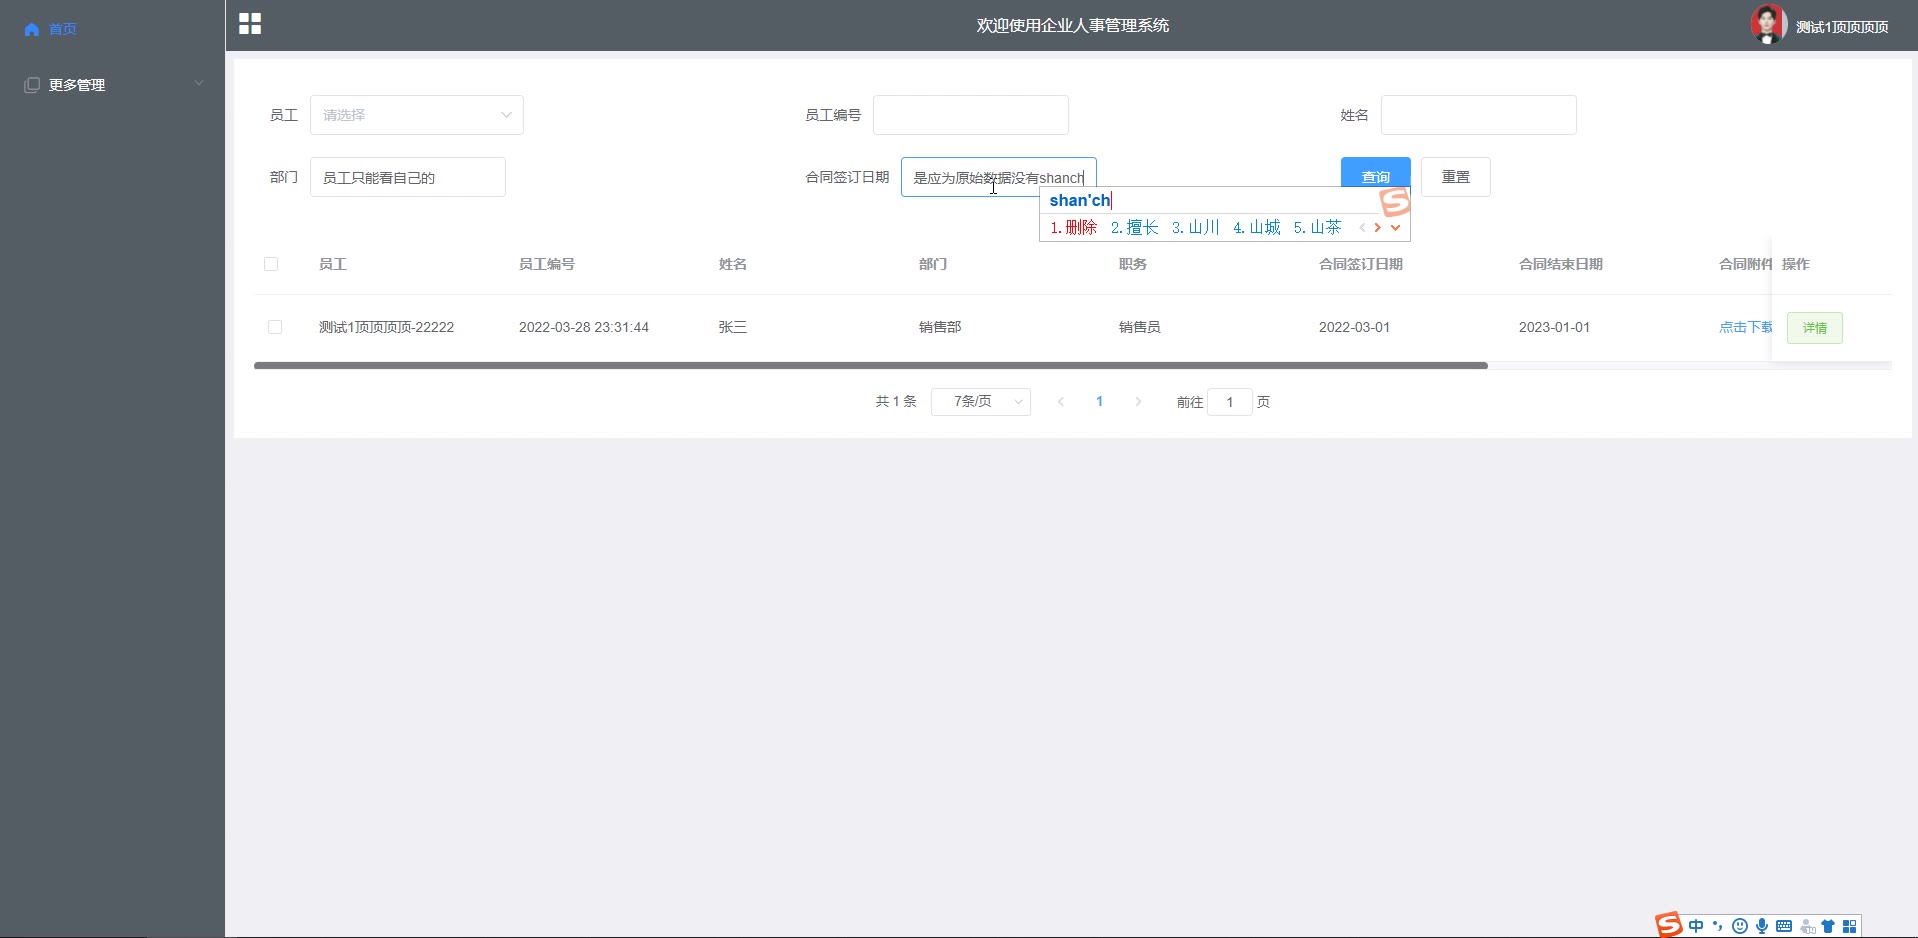Viewport: 1918px width, 938px height.
Task: Toggle the punctuation mode icon
Action: tap(1718, 926)
